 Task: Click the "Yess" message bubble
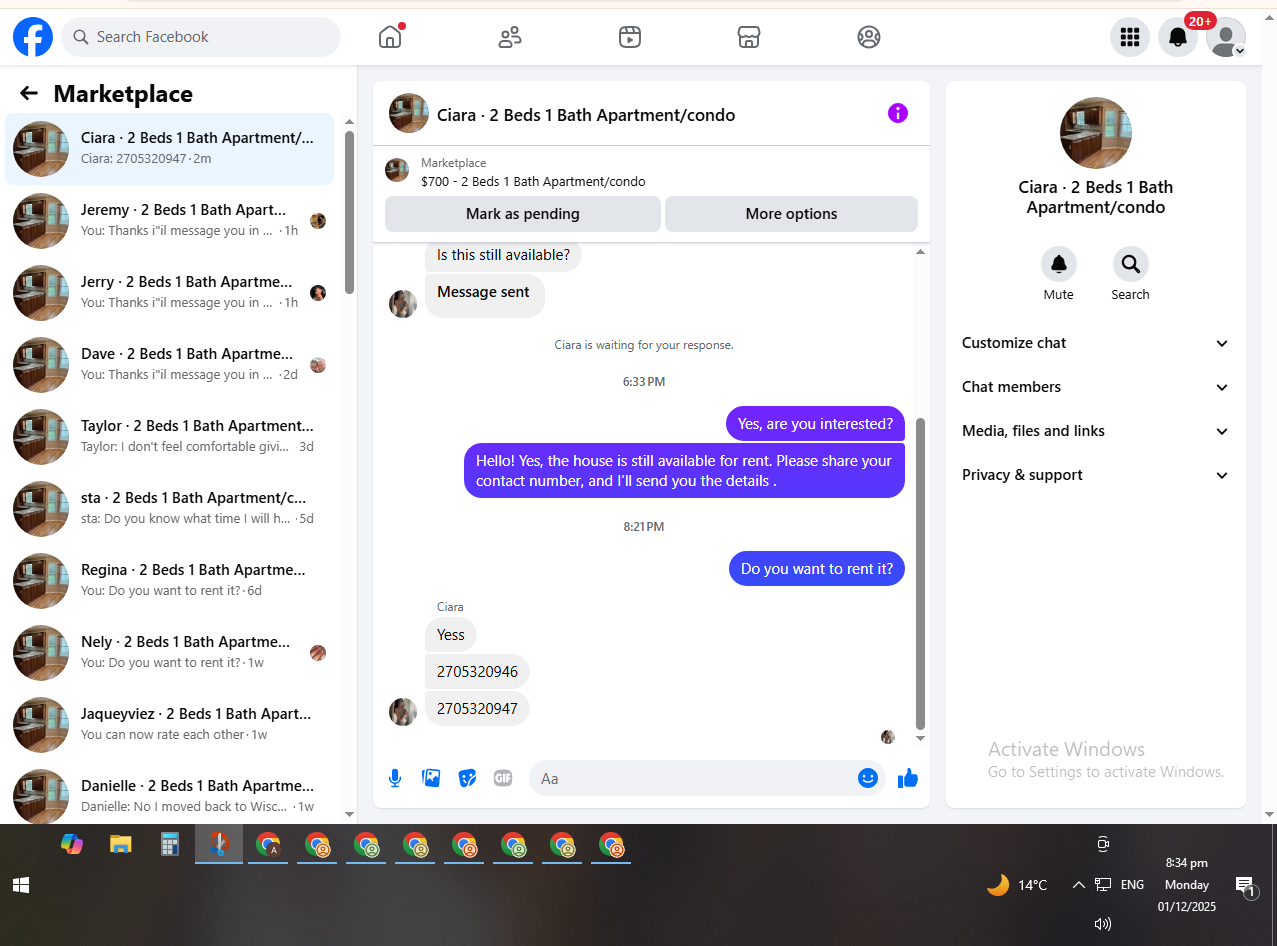click(x=451, y=634)
